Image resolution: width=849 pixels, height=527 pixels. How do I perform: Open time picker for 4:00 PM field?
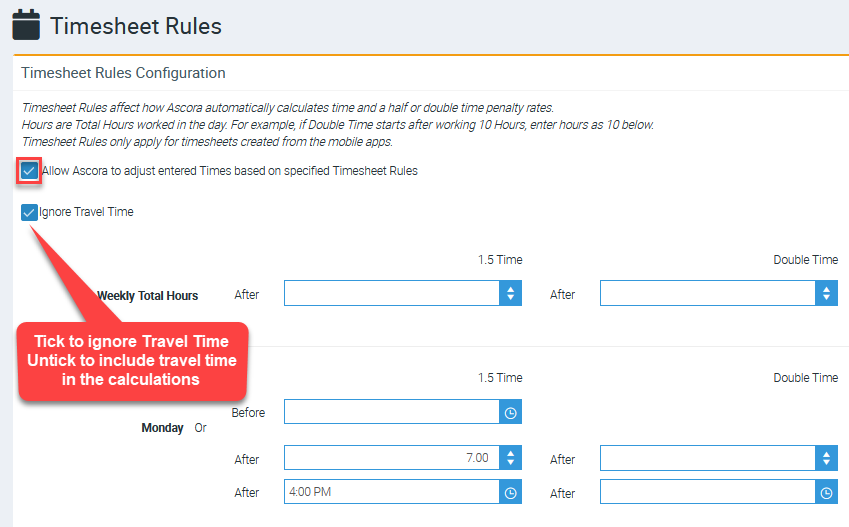click(x=510, y=492)
